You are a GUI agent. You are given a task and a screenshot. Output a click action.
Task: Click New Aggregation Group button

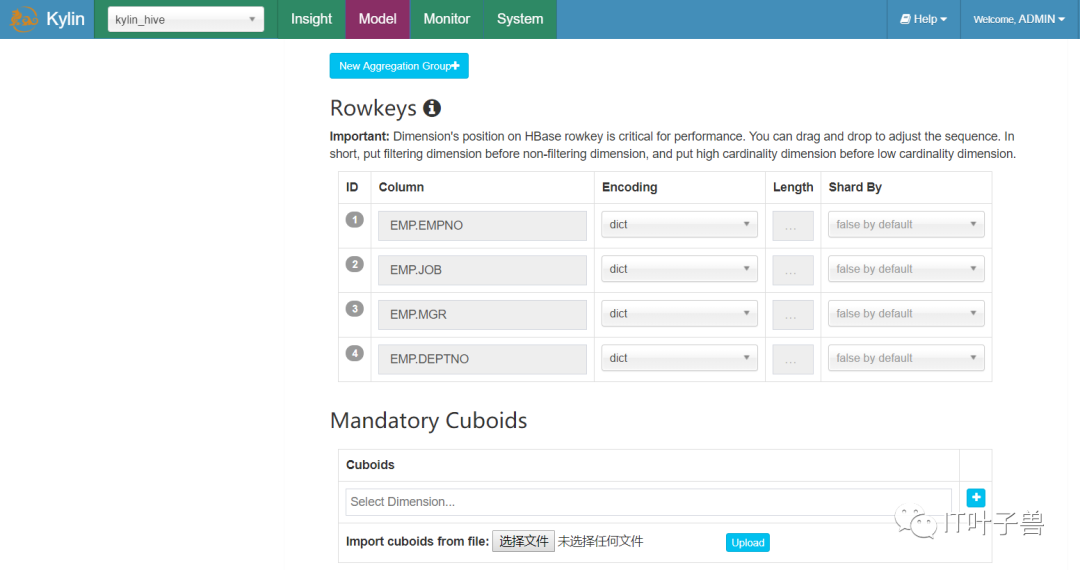(x=399, y=66)
